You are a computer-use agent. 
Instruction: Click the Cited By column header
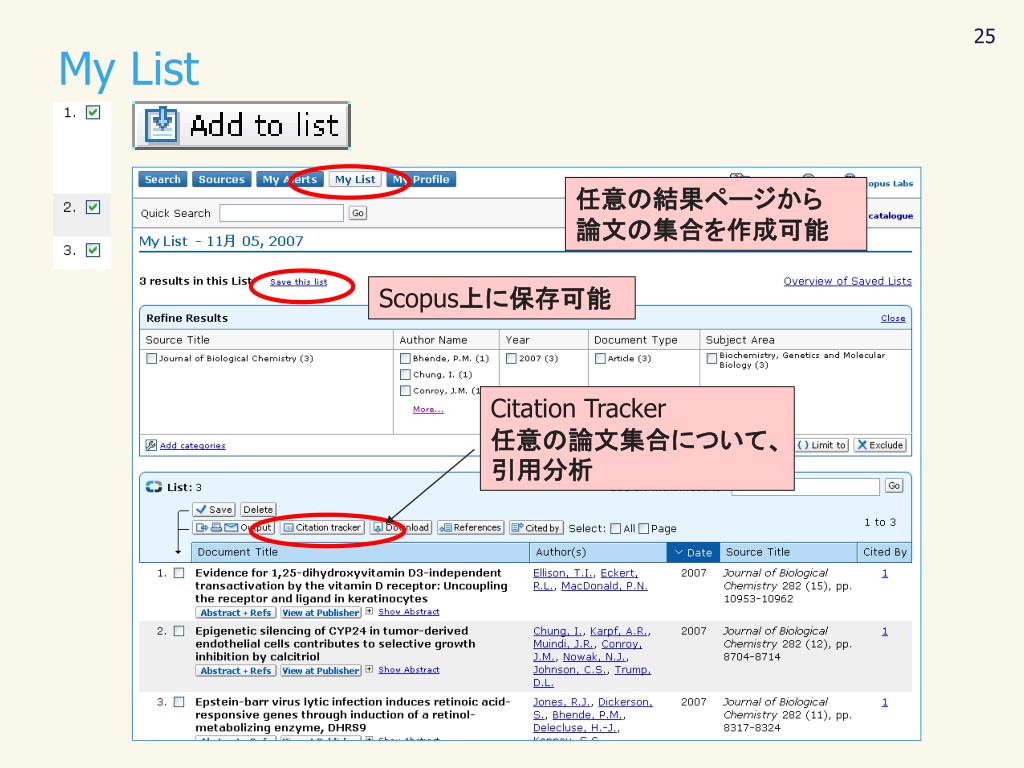(884, 552)
